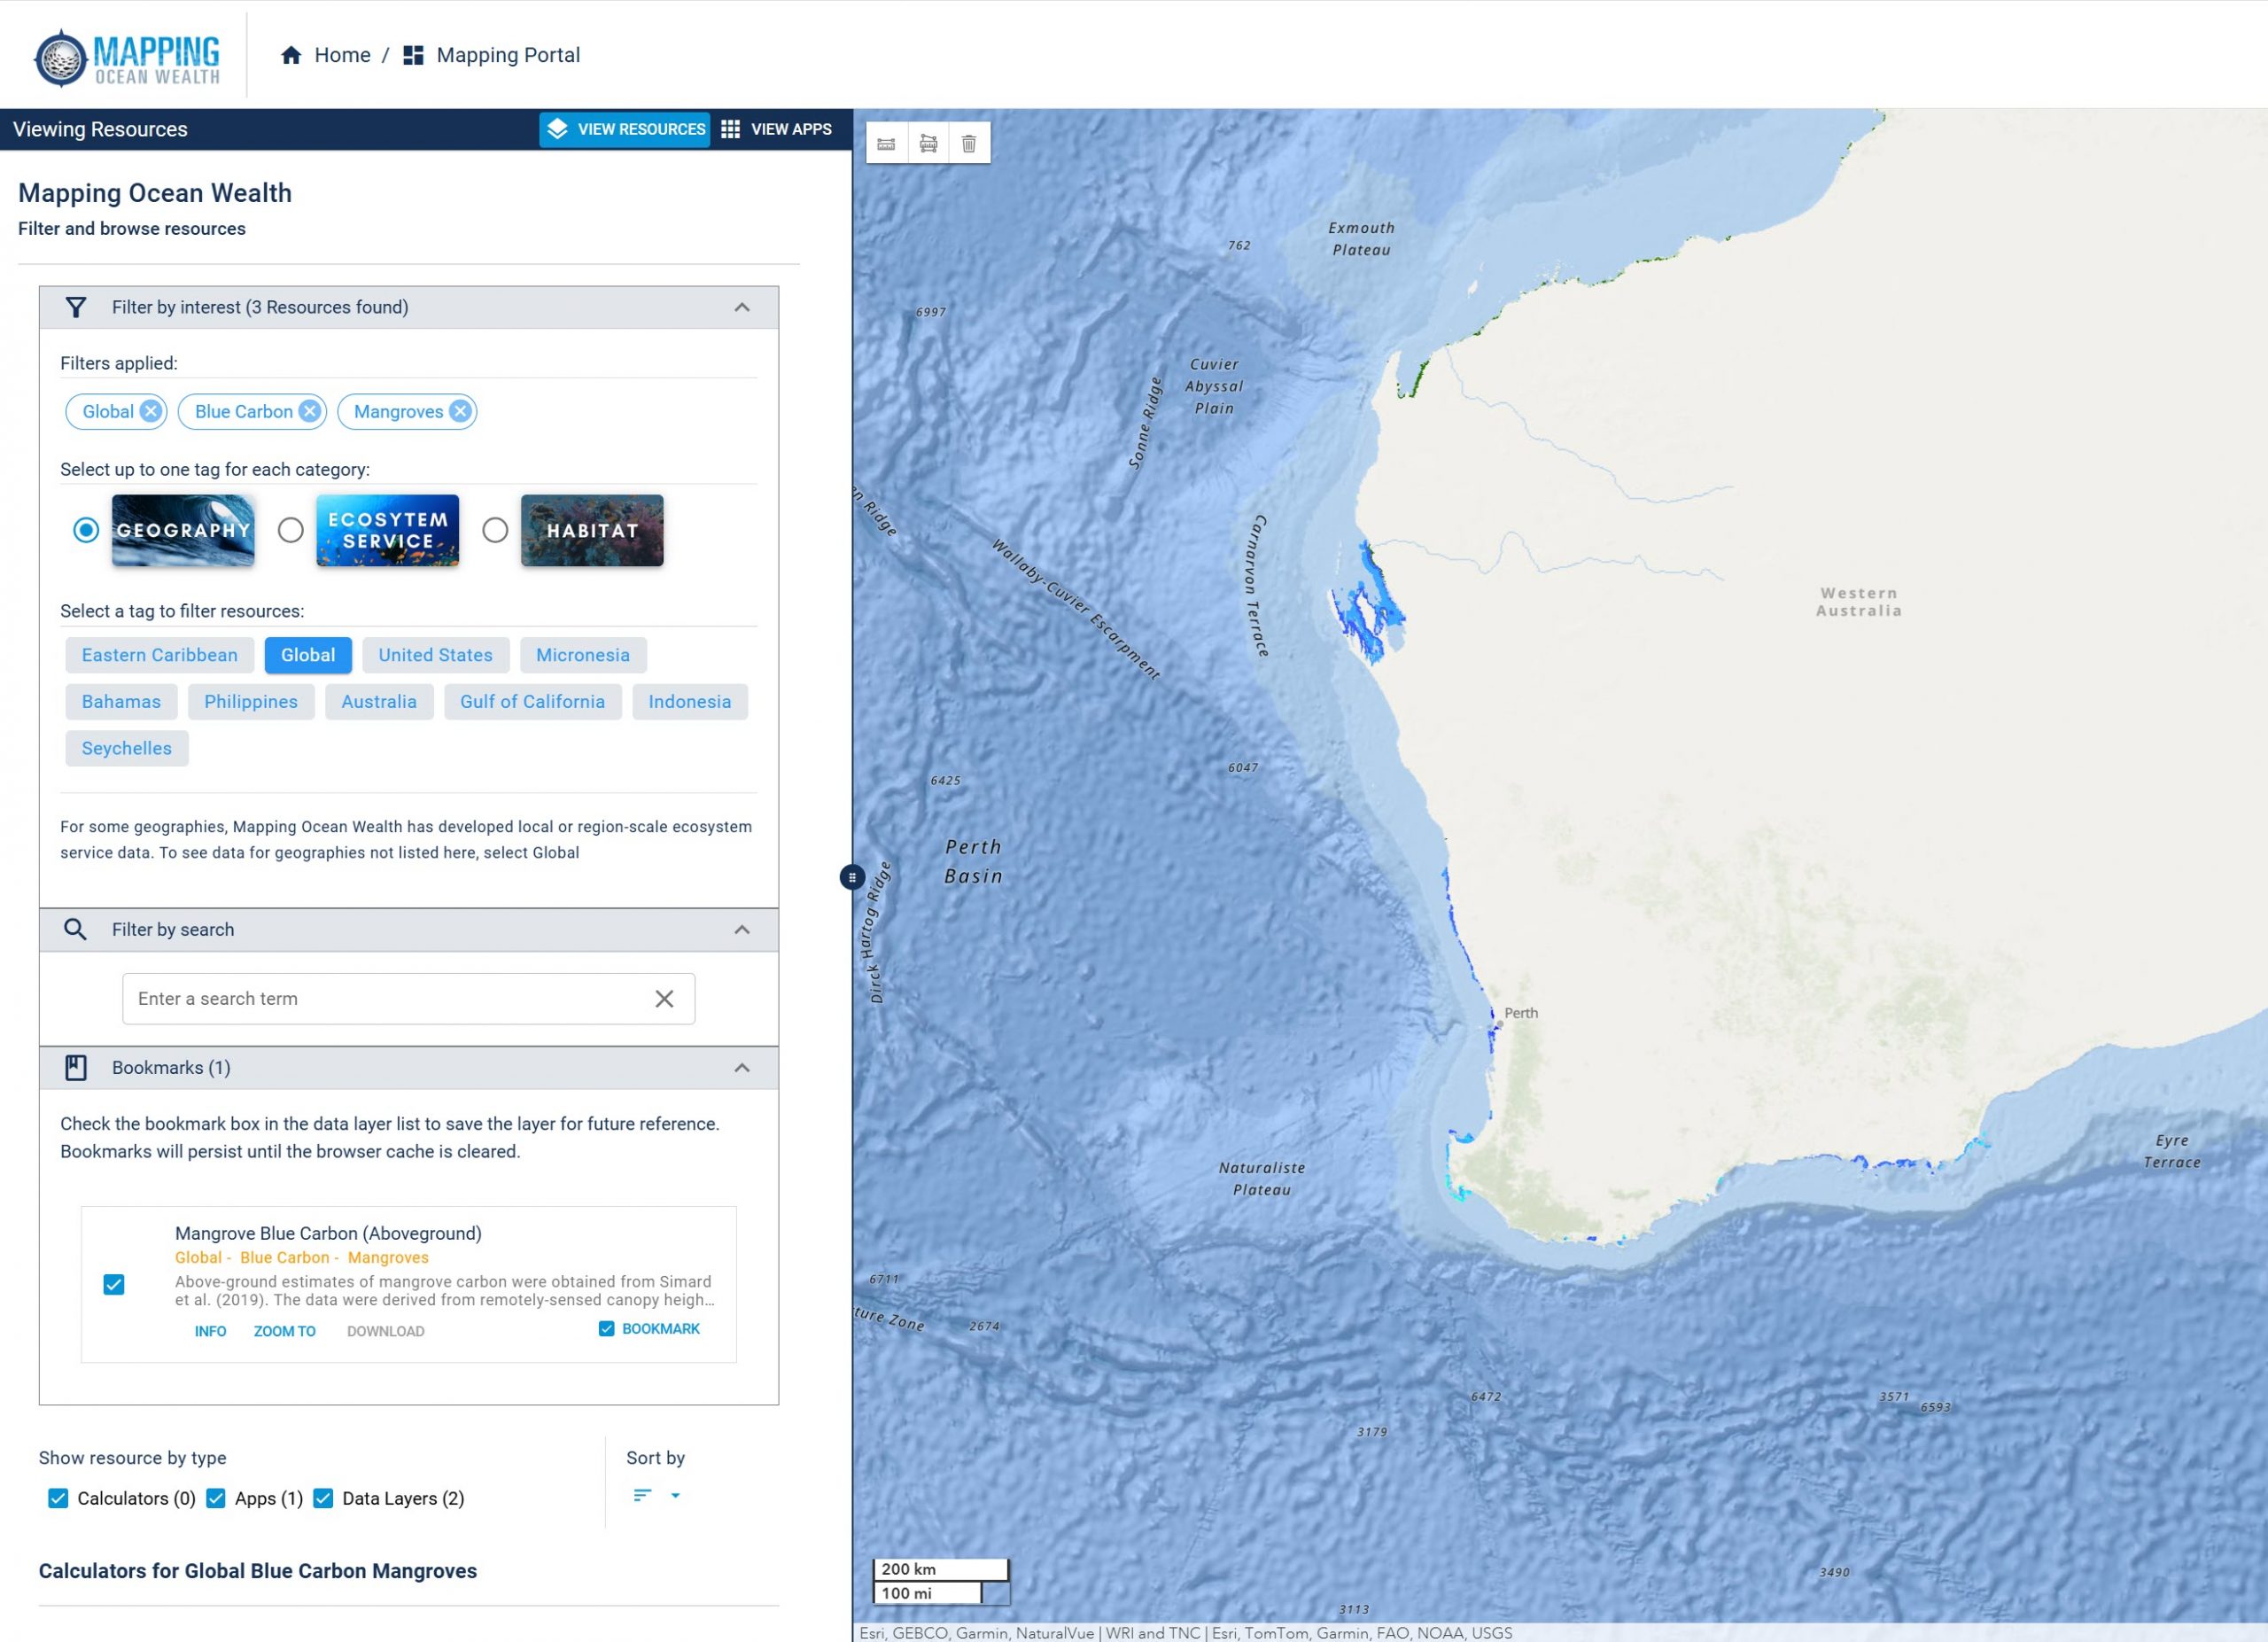Viewport: 2268px width, 1642px height.
Task: Clear the search term with X icon
Action: [x=664, y=998]
